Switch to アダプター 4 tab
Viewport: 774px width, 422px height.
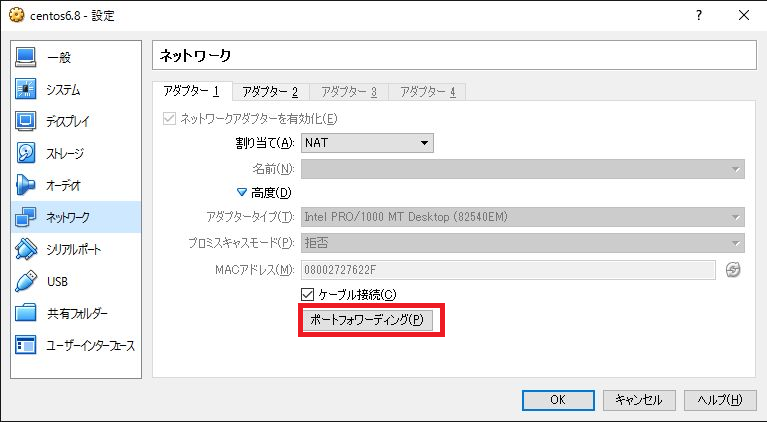[427, 92]
